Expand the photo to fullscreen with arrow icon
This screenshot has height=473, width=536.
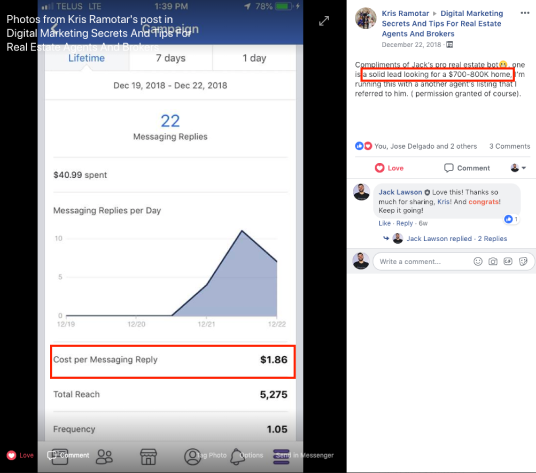point(324,21)
